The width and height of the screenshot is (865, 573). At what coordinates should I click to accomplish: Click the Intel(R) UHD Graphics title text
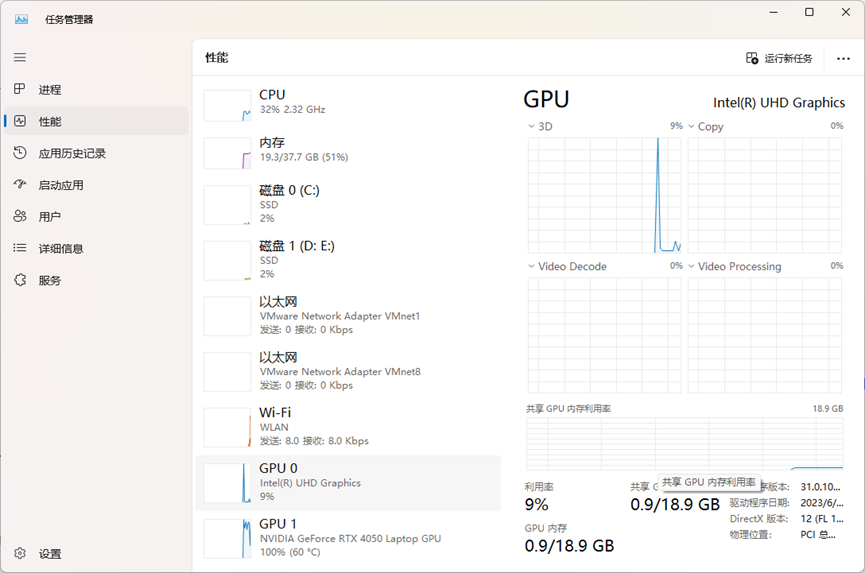[x=779, y=103]
